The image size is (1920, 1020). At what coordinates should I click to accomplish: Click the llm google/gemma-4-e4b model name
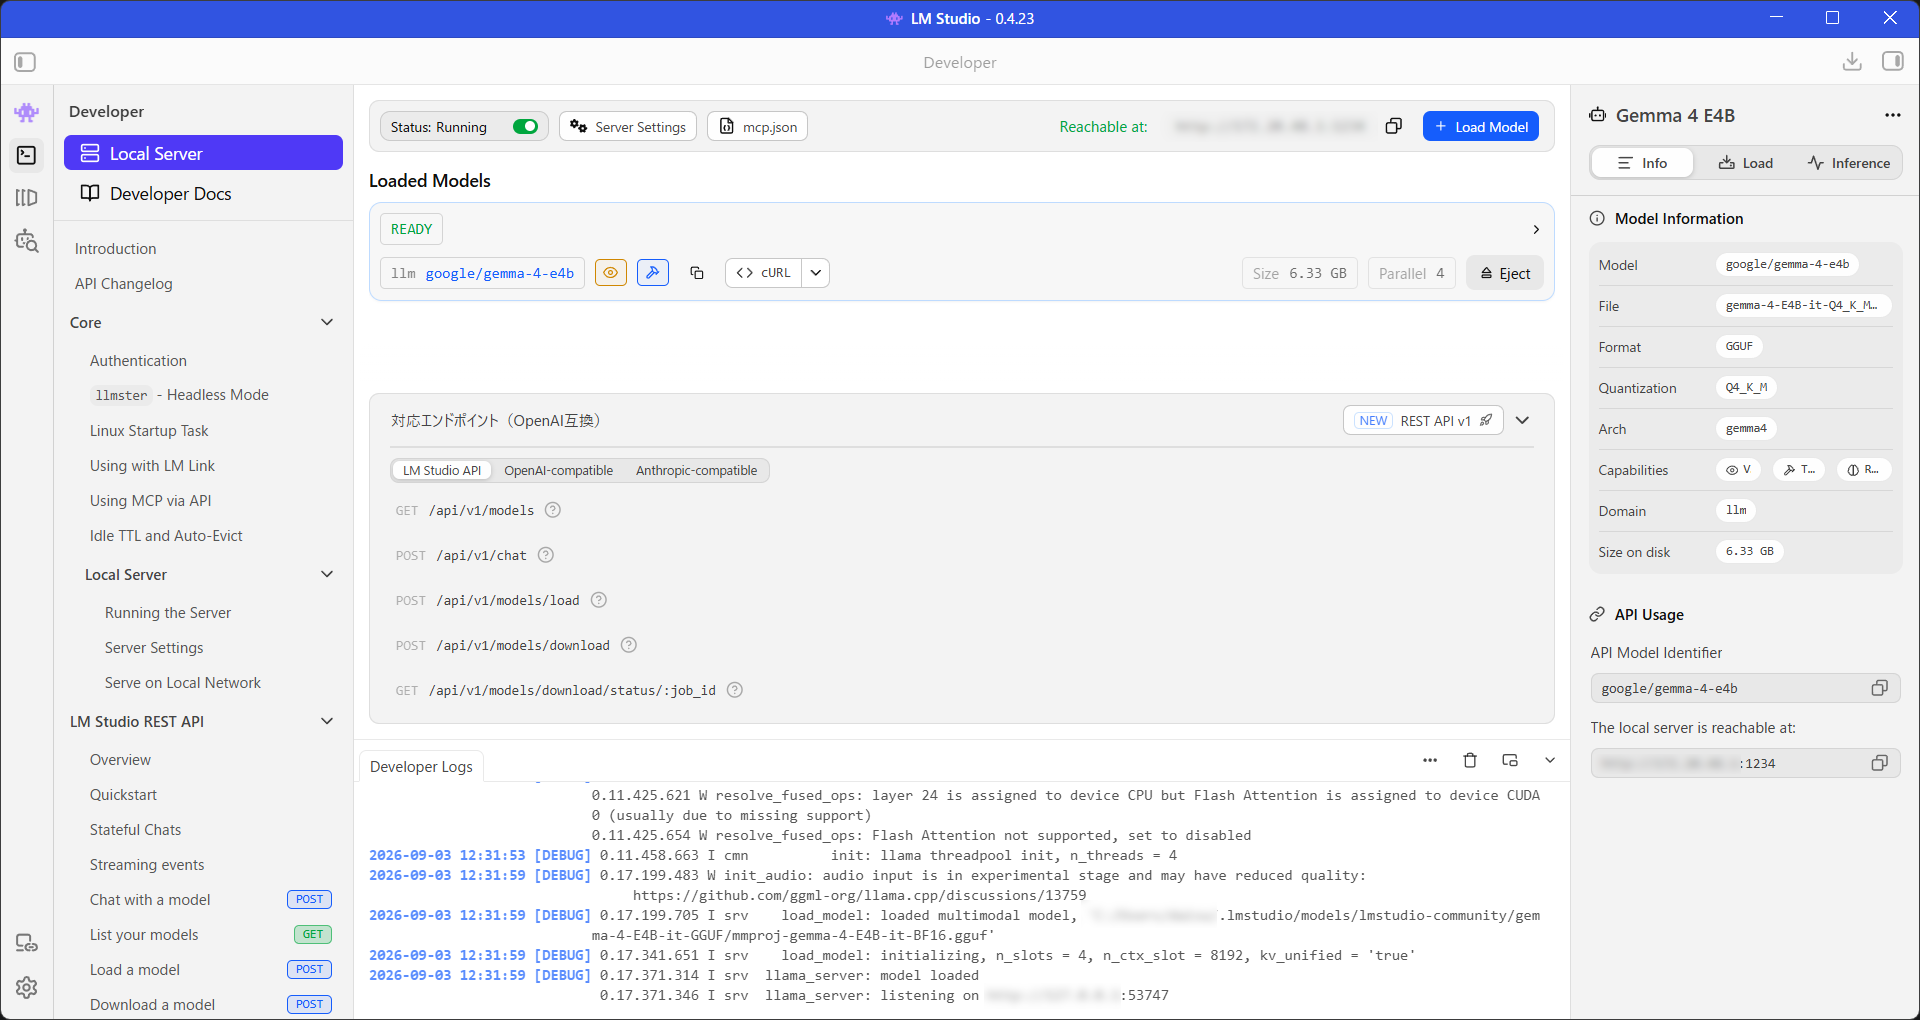pyautogui.click(x=482, y=273)
